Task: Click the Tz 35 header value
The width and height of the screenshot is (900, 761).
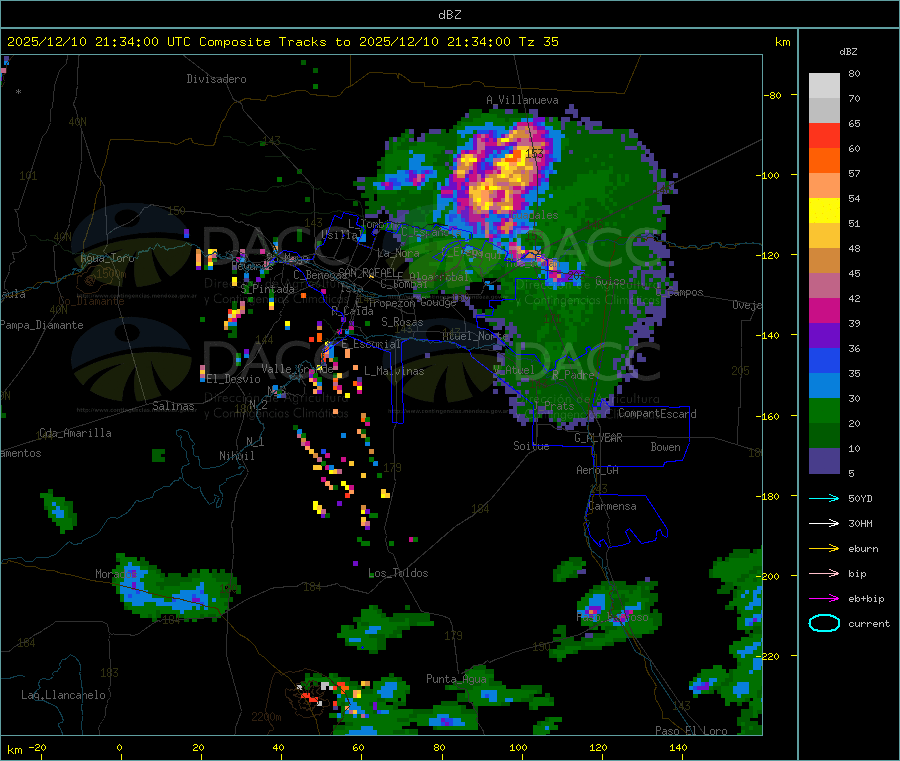Action: click(539, 42)
